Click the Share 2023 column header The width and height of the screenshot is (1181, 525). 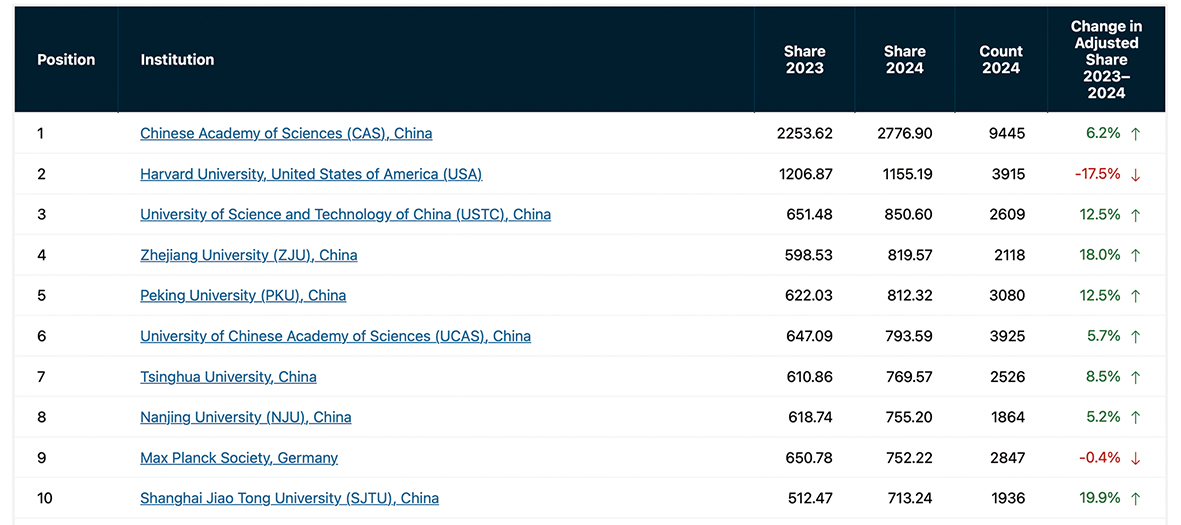point(804,60)
